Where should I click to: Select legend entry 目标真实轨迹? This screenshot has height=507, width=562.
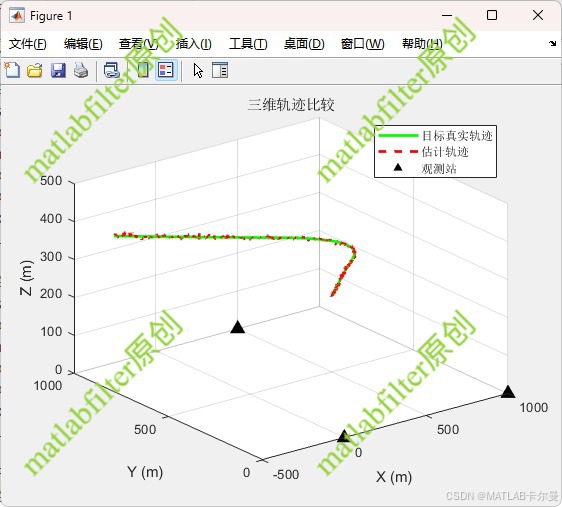pos(457,136)
